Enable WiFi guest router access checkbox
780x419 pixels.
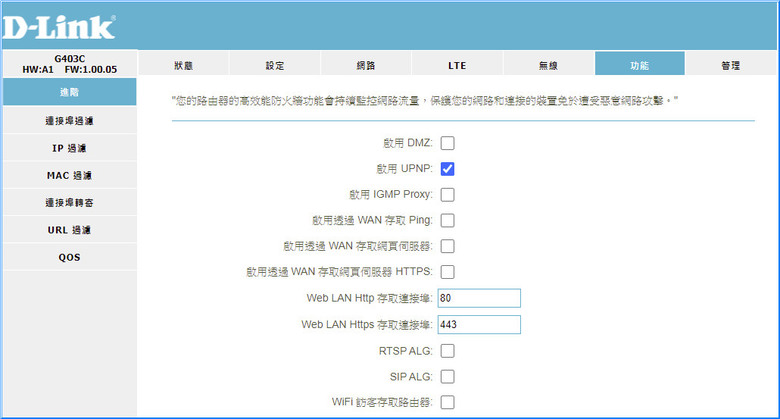coord(447,403)
